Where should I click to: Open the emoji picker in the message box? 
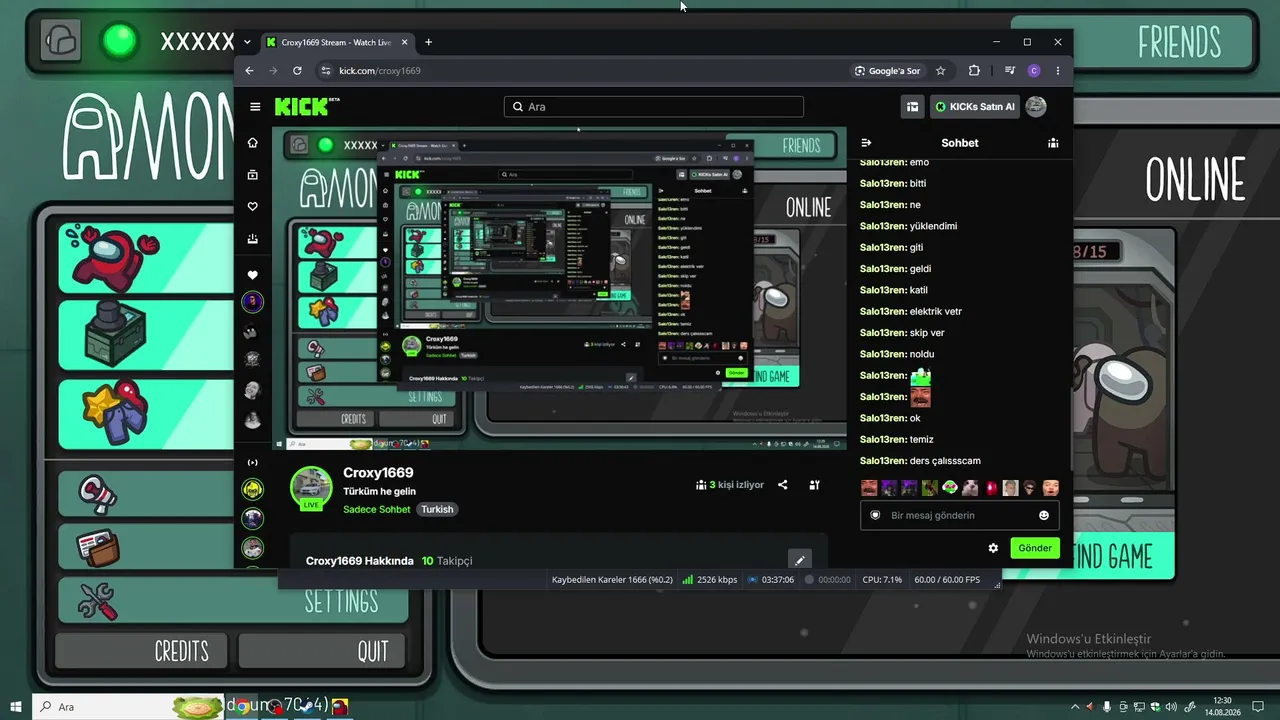pos(1044,515)
